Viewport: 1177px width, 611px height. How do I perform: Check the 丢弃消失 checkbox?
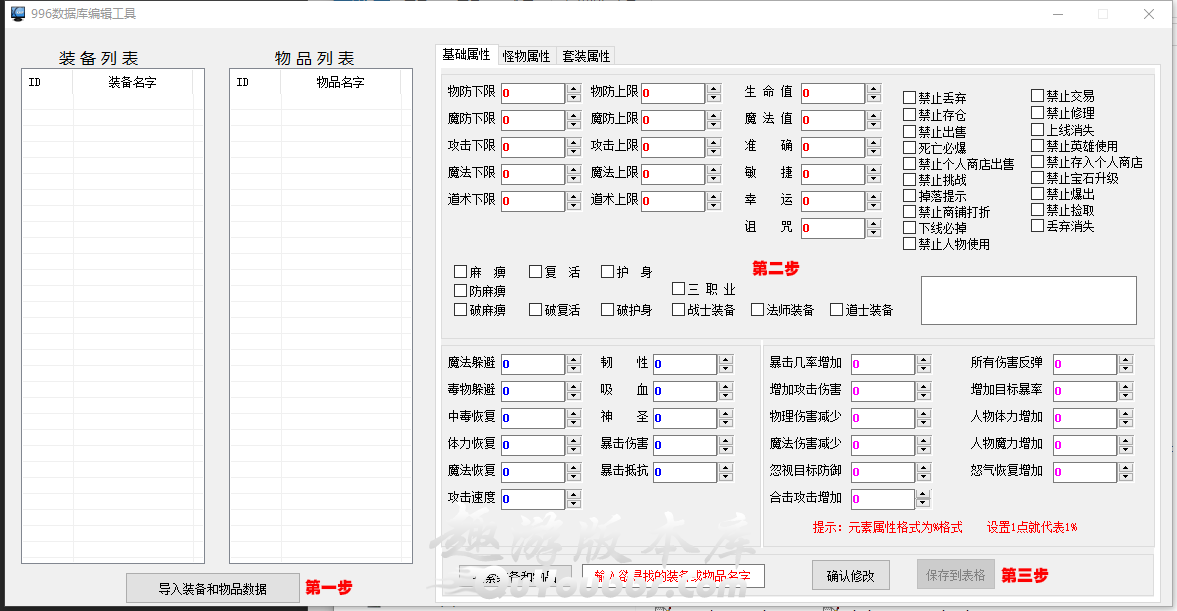(x=1037, y=225)
